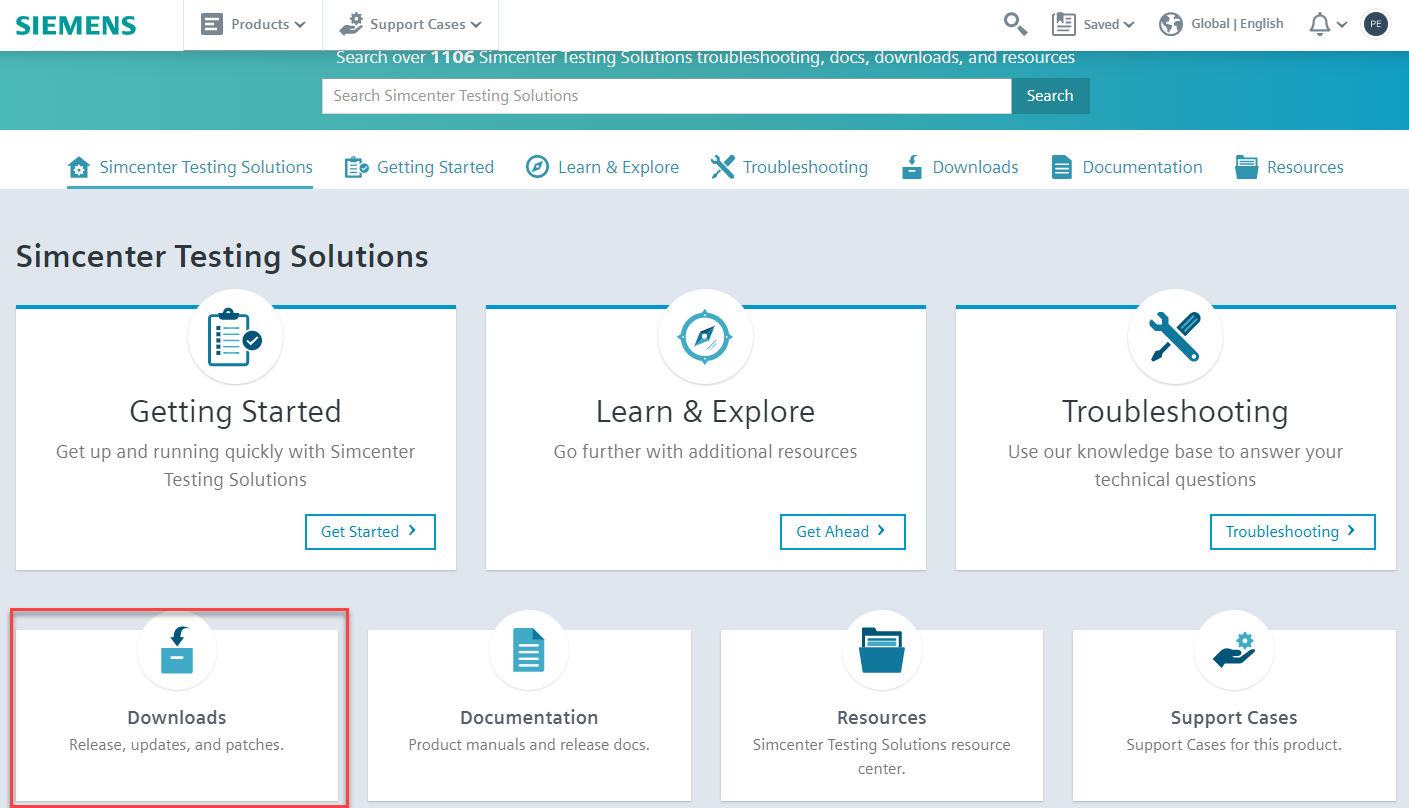
Task: Expand the chevron next to notification bell
Action: click(1342, 25)
